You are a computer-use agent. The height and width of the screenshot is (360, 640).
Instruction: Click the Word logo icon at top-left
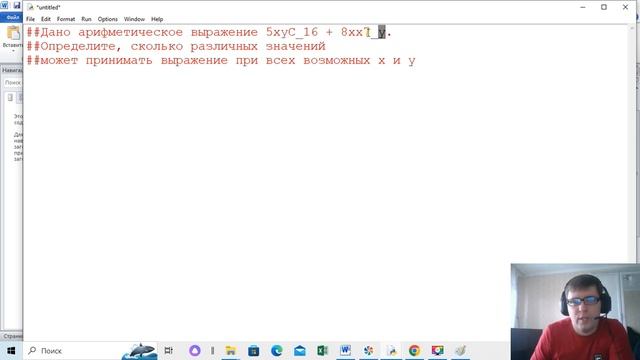pos(4,5)
